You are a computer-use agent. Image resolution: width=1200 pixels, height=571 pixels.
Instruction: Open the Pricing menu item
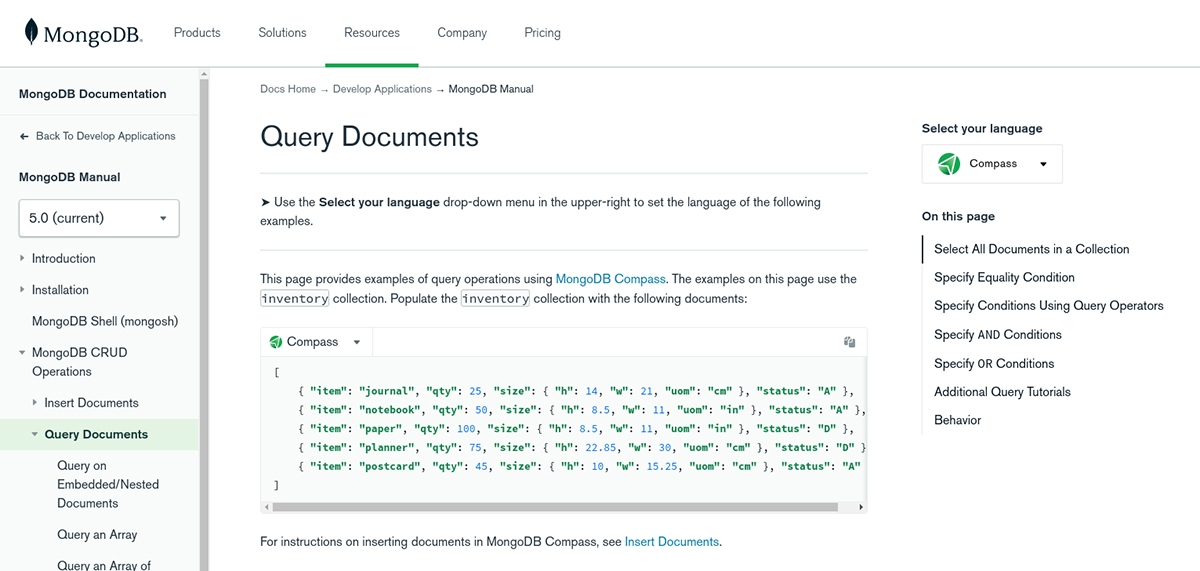[x=542, y=33]
